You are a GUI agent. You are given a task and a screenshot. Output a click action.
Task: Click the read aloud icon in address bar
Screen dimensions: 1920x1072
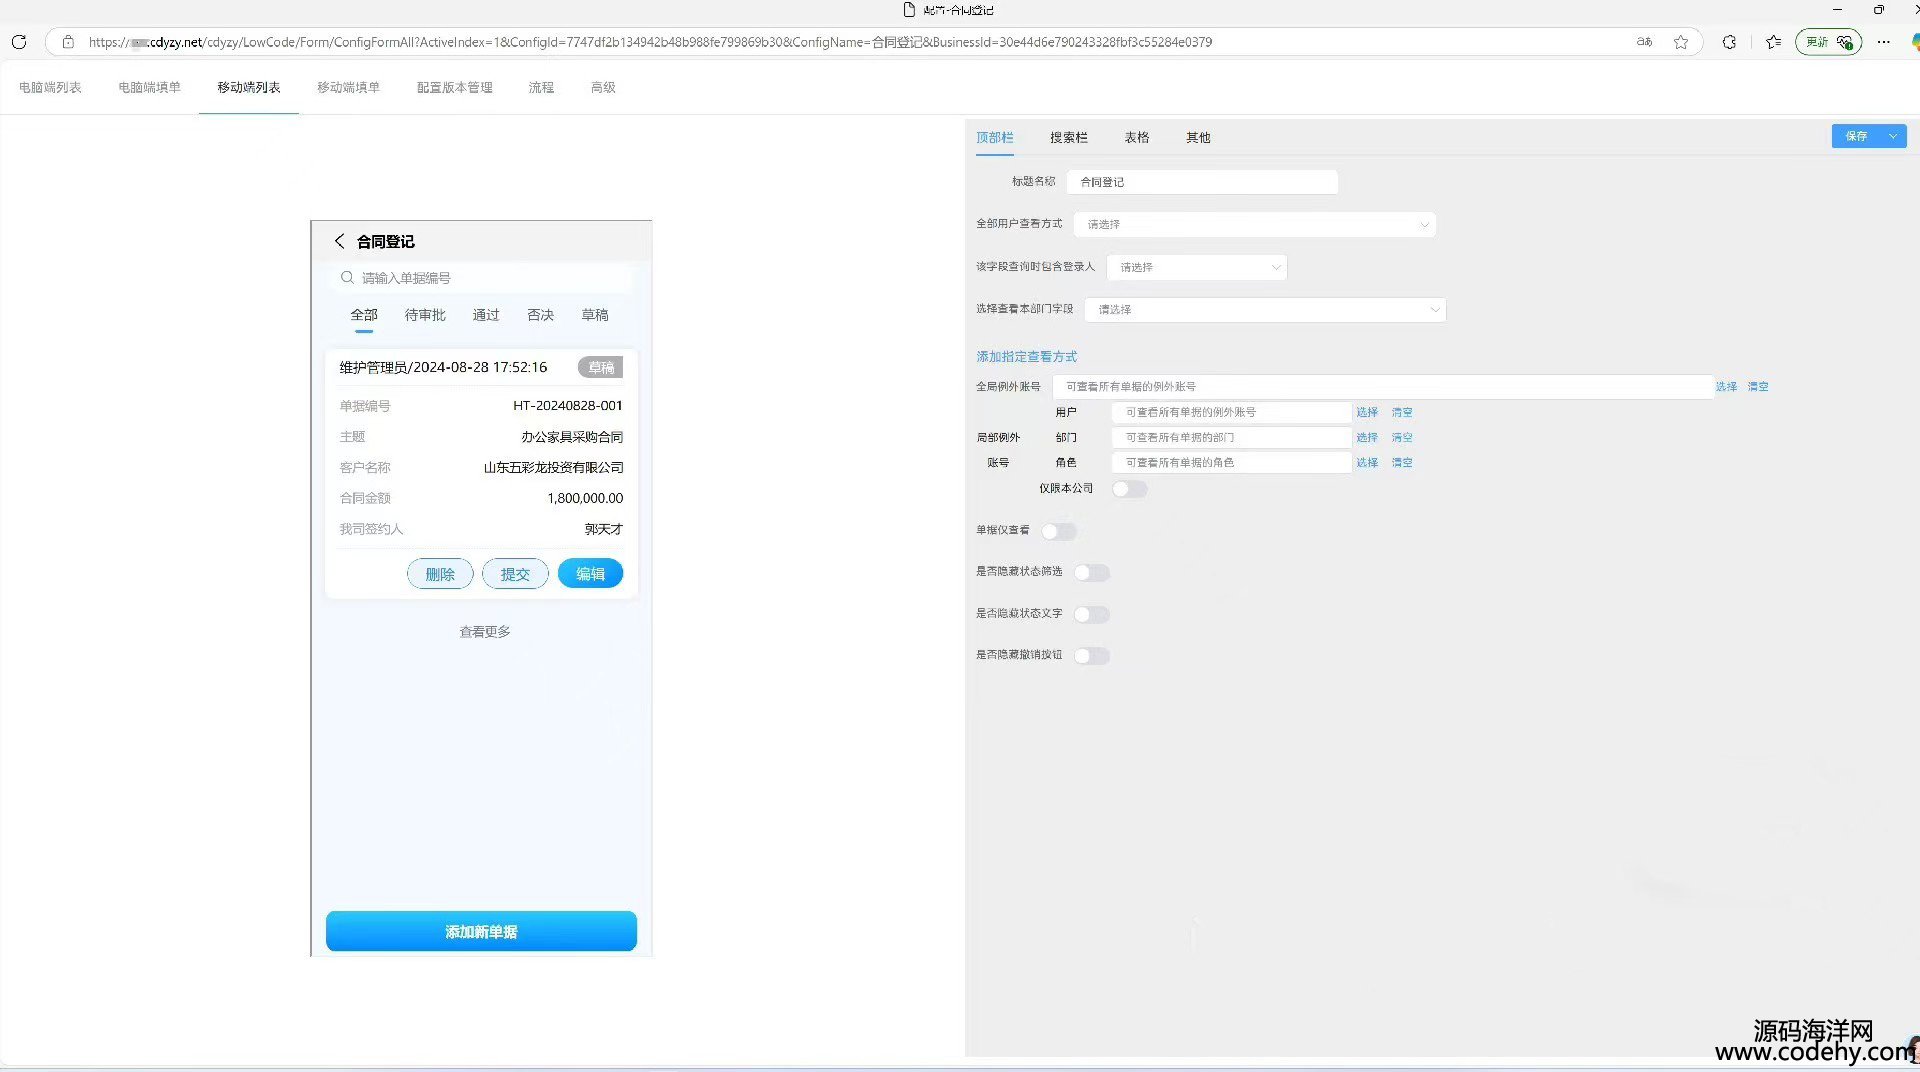point(1644,42)
